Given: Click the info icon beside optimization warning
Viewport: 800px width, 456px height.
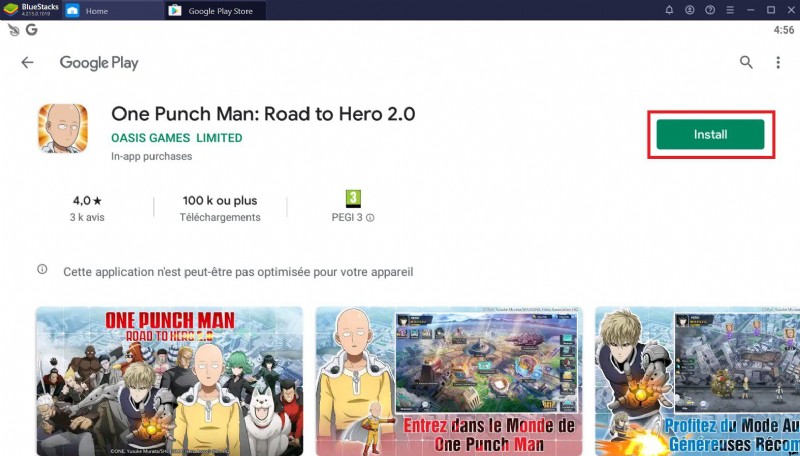Looking at the screenshot, I should tap(42, 270).
